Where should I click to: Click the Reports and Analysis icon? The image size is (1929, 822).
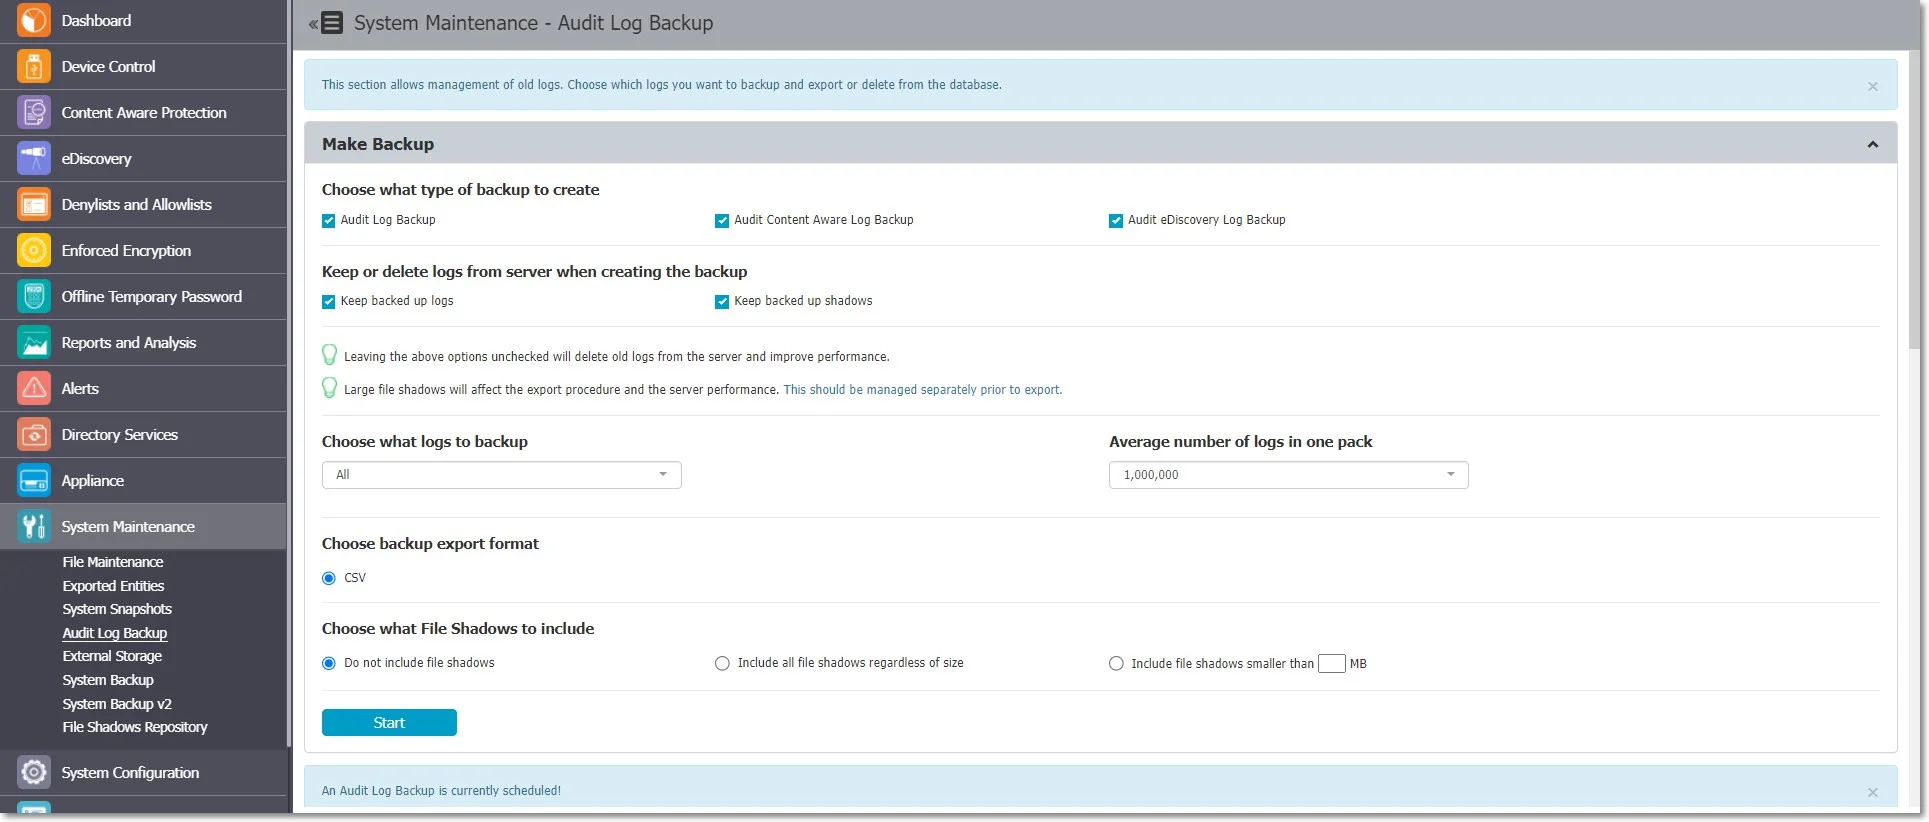click(x=34, y=342)
